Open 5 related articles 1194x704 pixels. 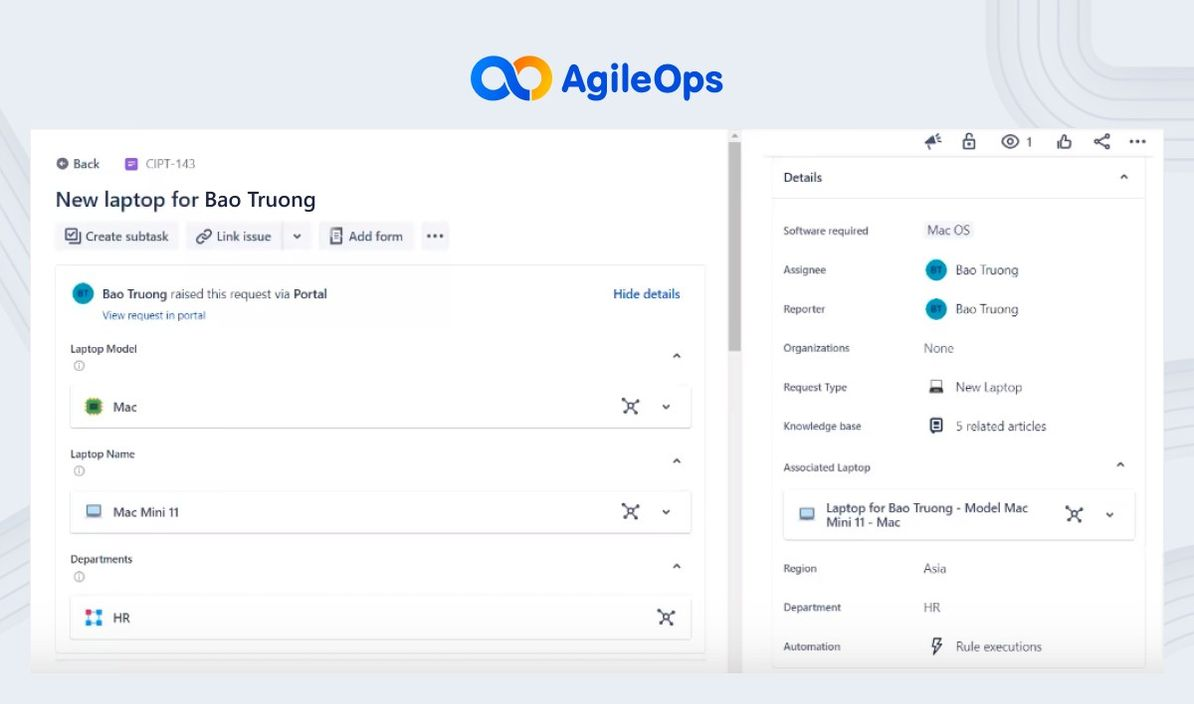point(1001,426)
